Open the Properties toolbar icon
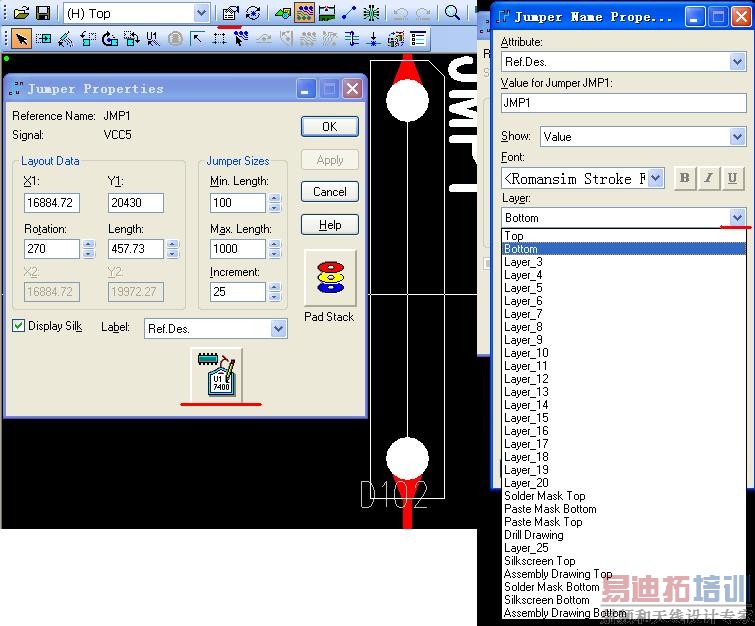755x626 pixels. pos(231,13)
